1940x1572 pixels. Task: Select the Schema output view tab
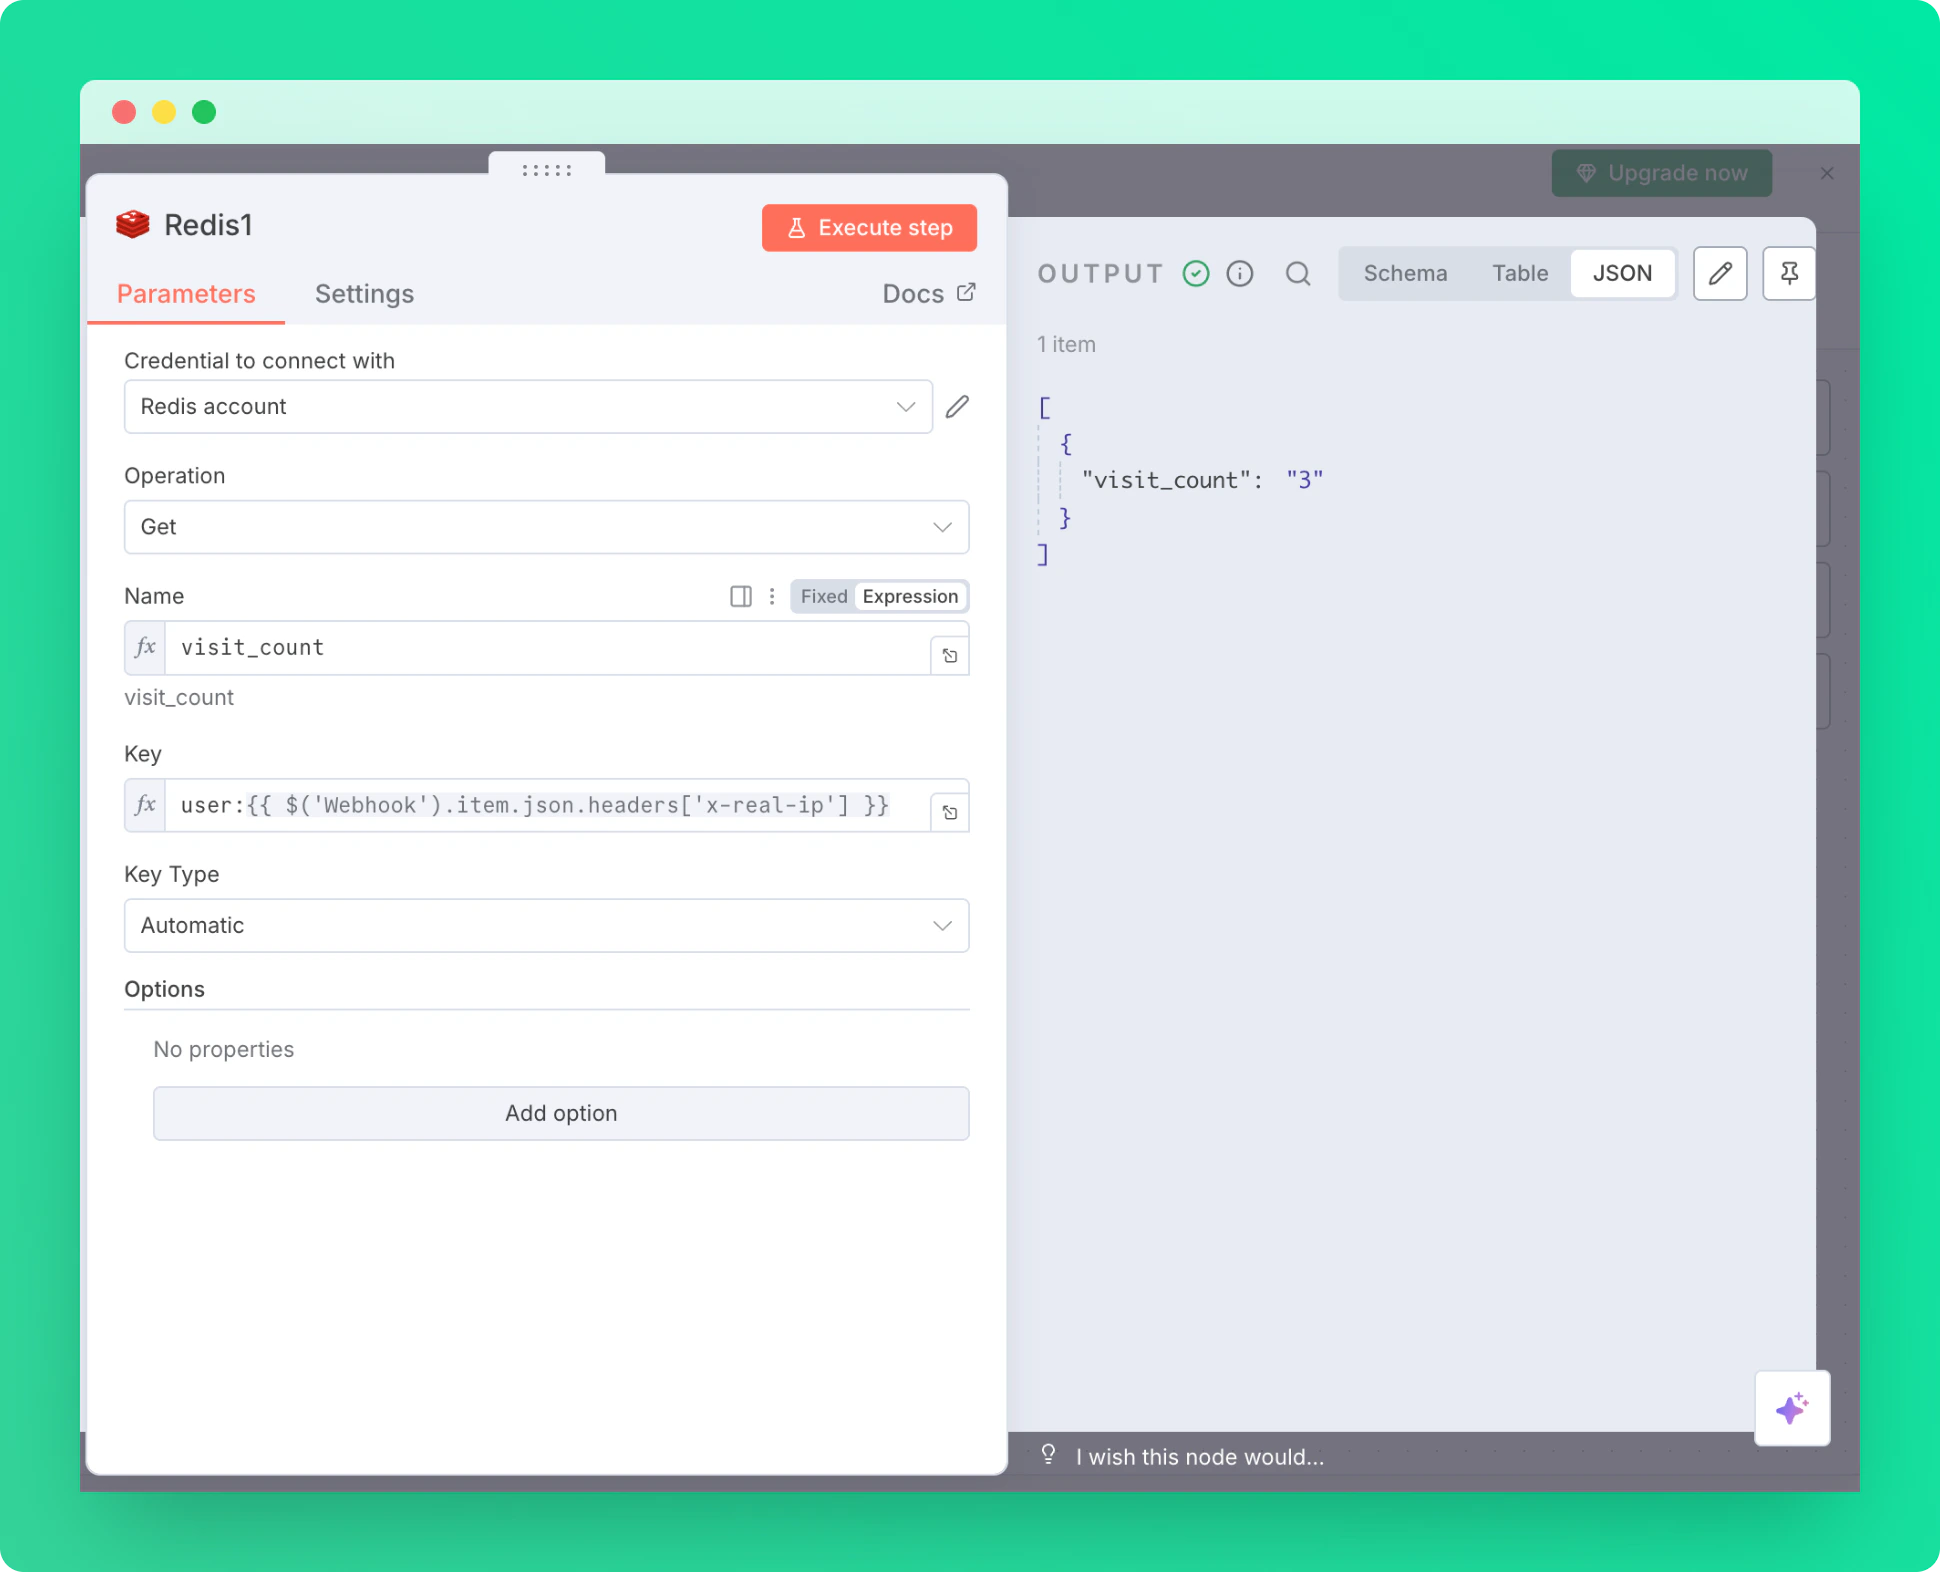pos(1404,273)
